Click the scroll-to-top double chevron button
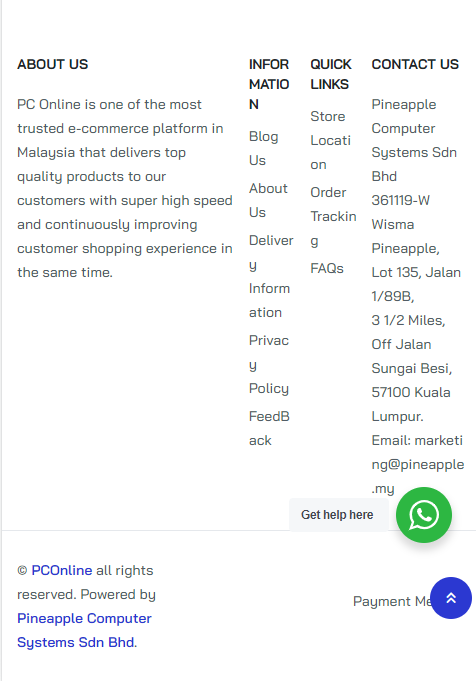The width and height of the screenshot is (476, 681). tap(451, 598)
